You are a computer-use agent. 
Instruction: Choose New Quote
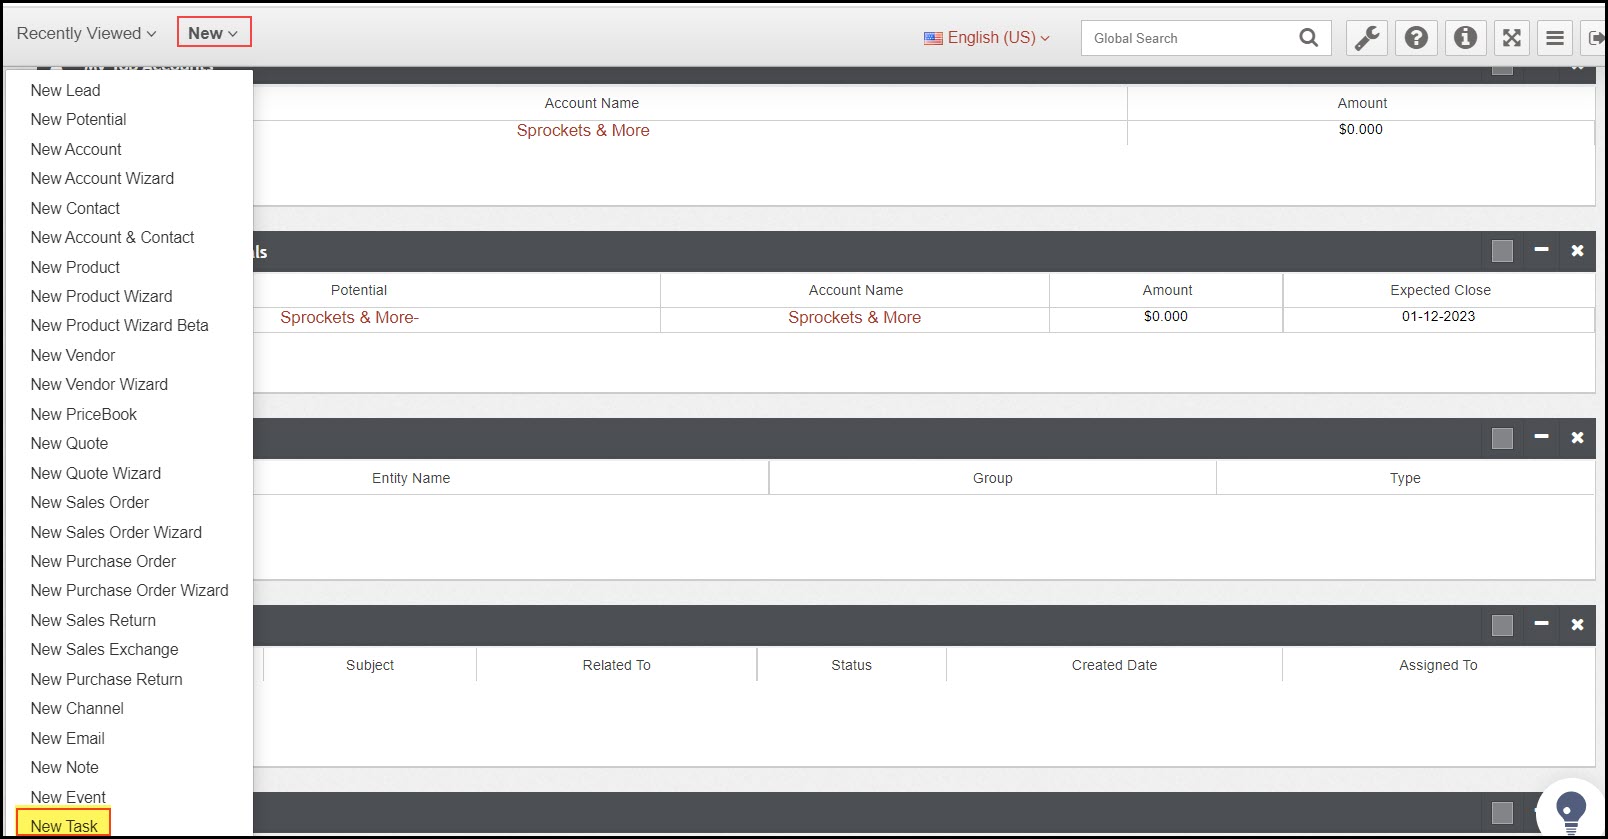pos(69,443)
